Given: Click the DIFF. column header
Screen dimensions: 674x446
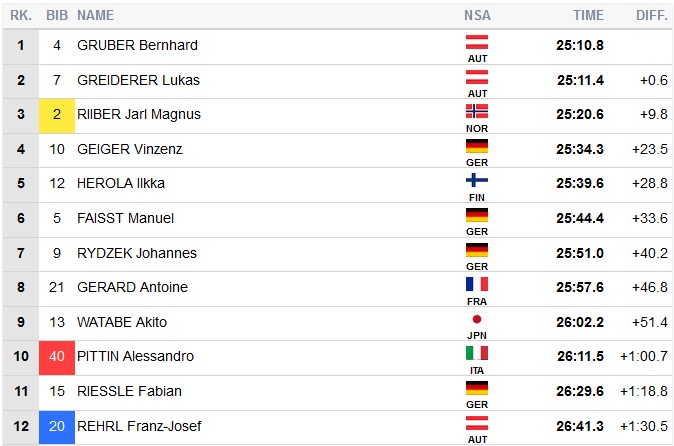Looking at the screenshot, I should tap(652, 15).
